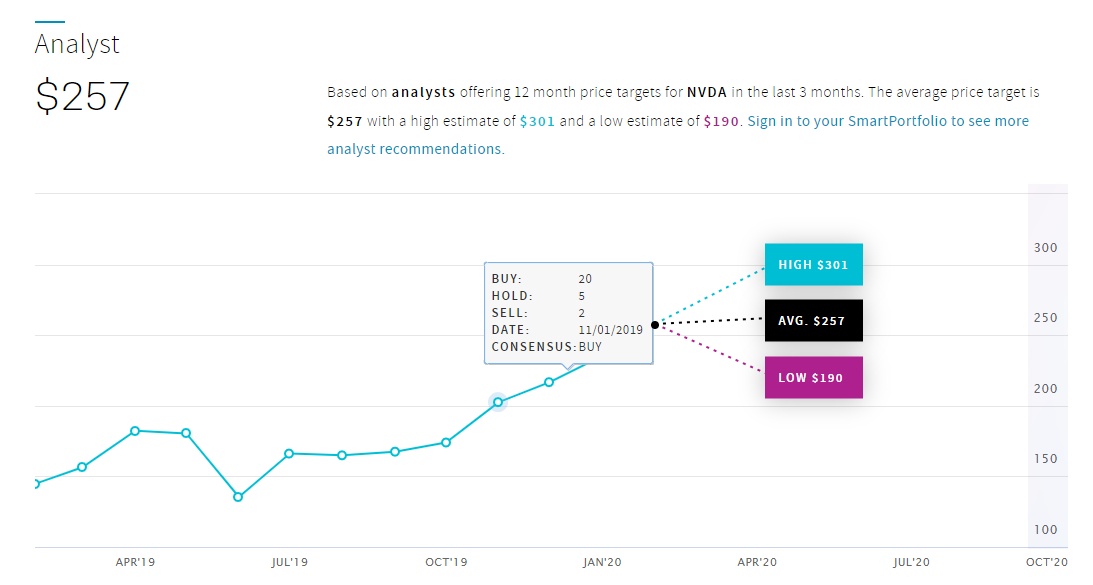The image size is (1093, 585).
Task: Click the AVG. $257 price target label
Action: coord(813,321)
